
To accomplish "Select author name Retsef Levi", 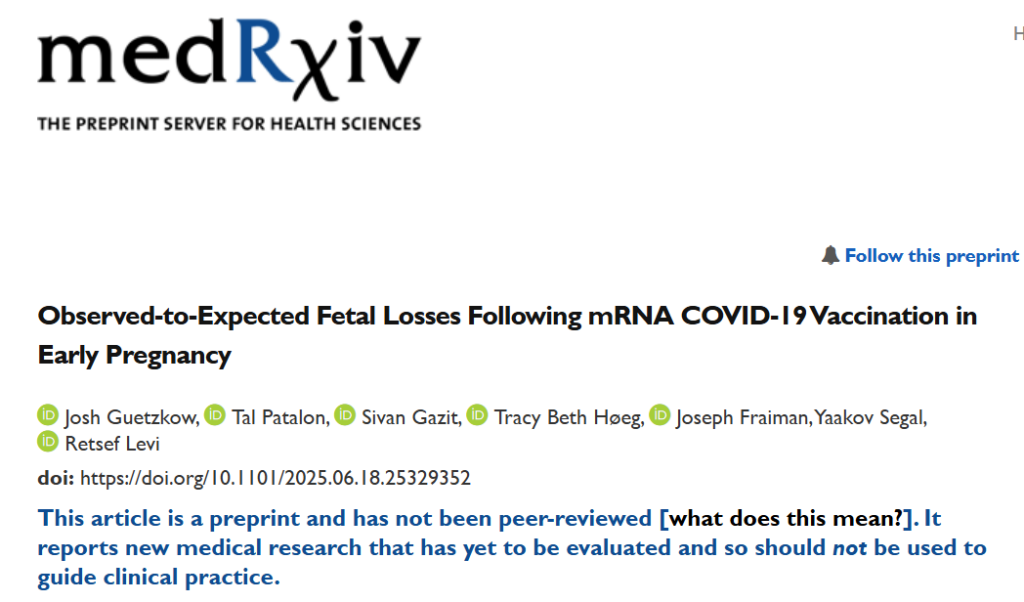I will (x=112, y=443).
